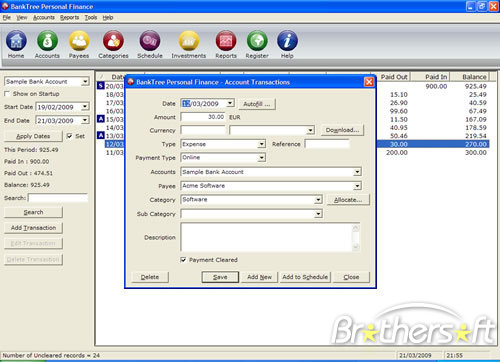Click the Allocate button
500x362 pixels.
coord(348,200)
